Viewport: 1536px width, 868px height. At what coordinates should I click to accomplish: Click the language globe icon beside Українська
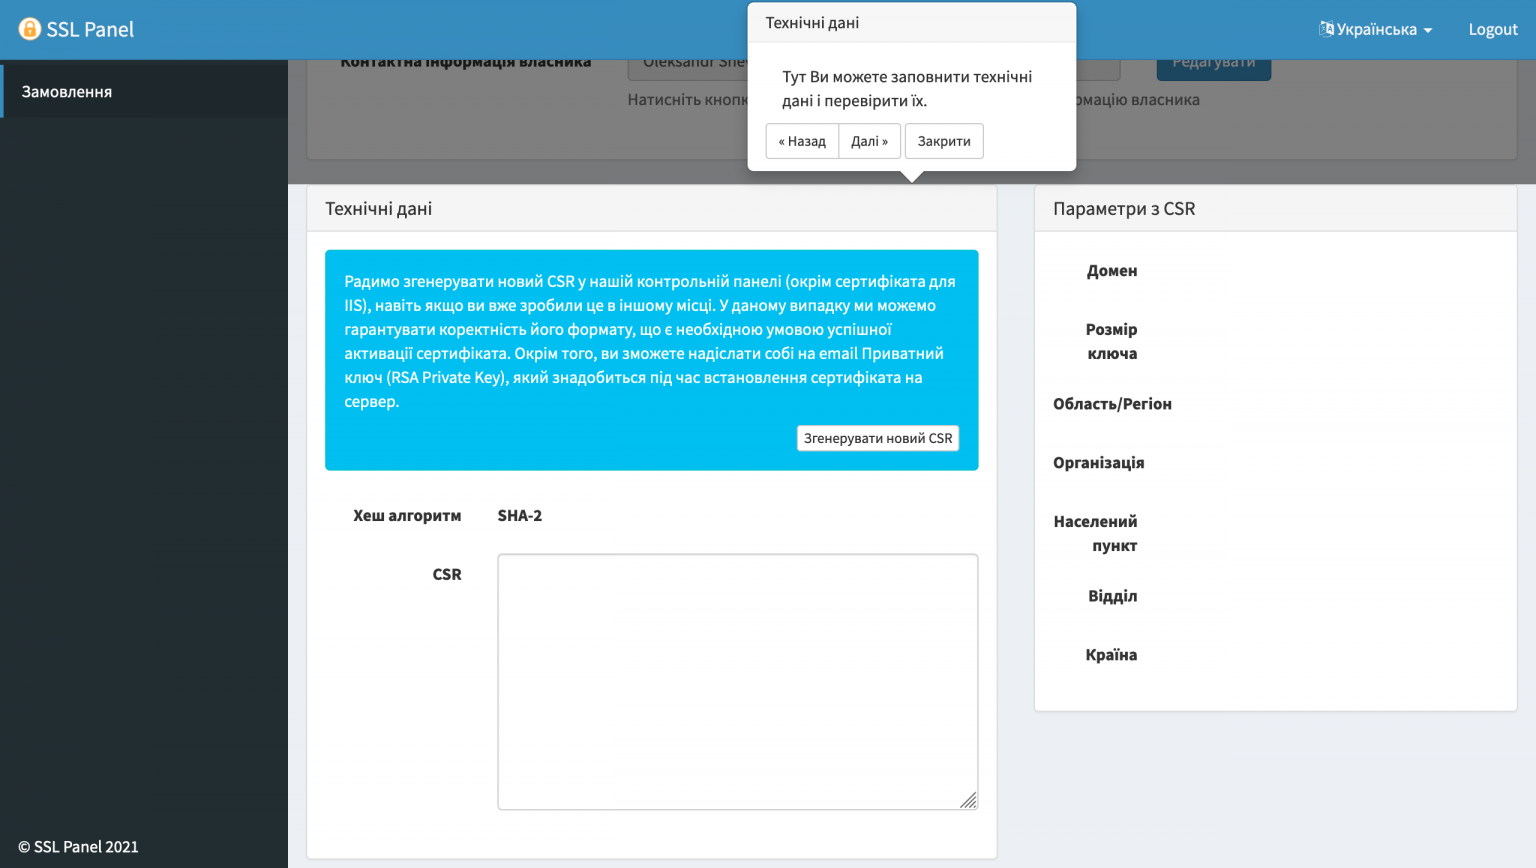(1326, 29)
